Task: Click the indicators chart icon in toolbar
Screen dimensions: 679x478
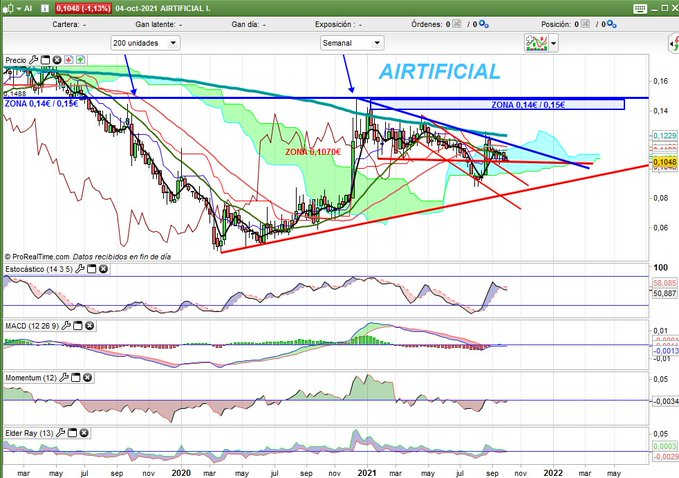Action: coord(536,43)
